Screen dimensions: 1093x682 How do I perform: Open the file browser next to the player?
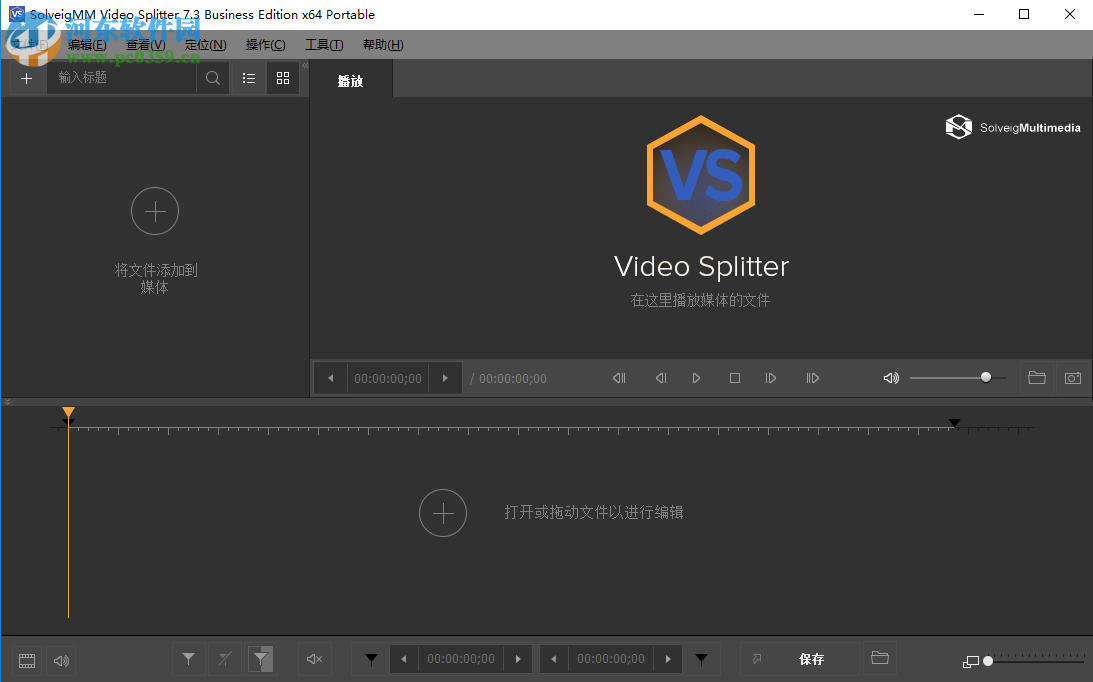[x=1036, y=378]
